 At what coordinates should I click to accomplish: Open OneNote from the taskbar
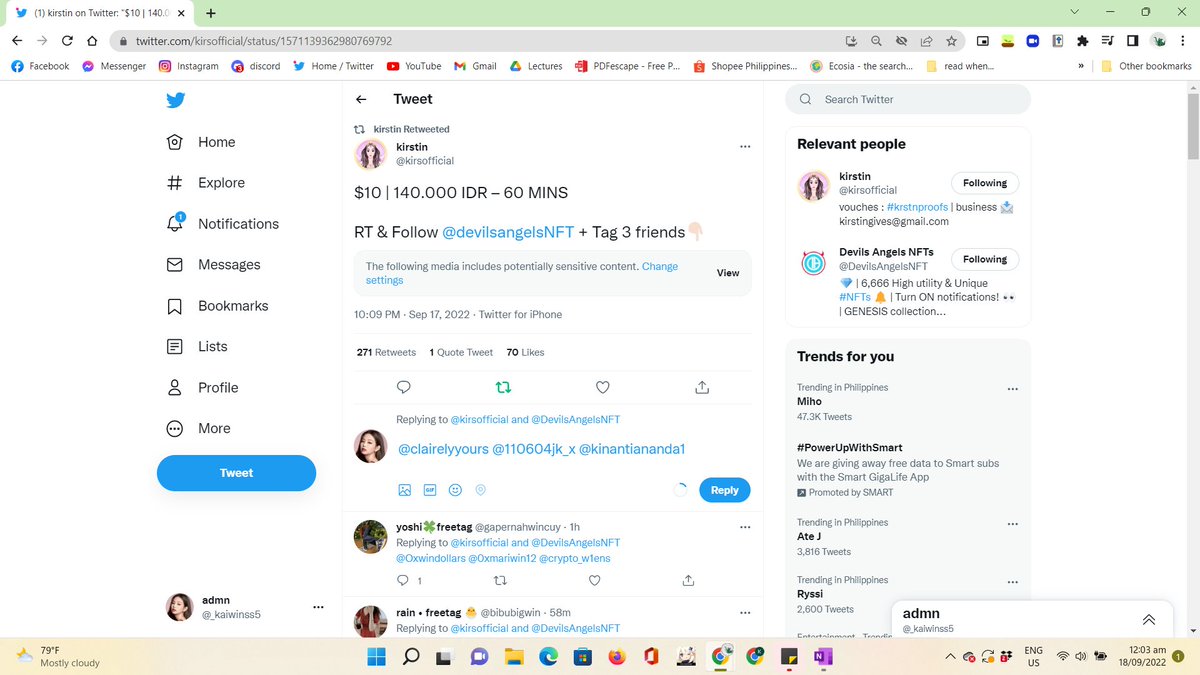[823, 657]
